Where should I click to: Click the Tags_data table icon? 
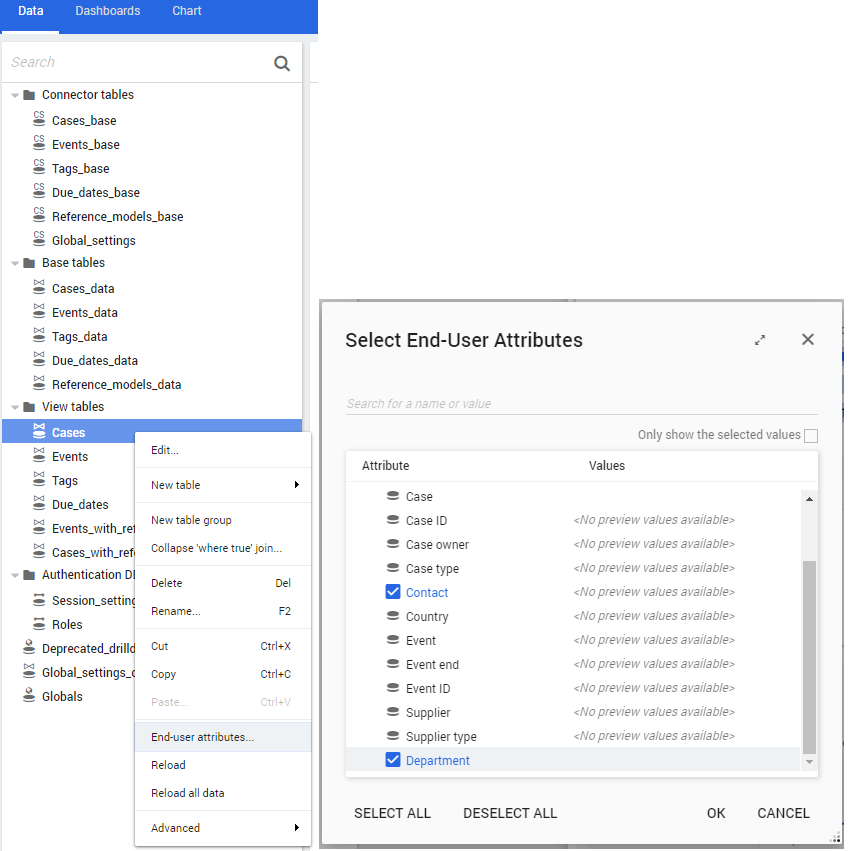click(x=39, y=335)
